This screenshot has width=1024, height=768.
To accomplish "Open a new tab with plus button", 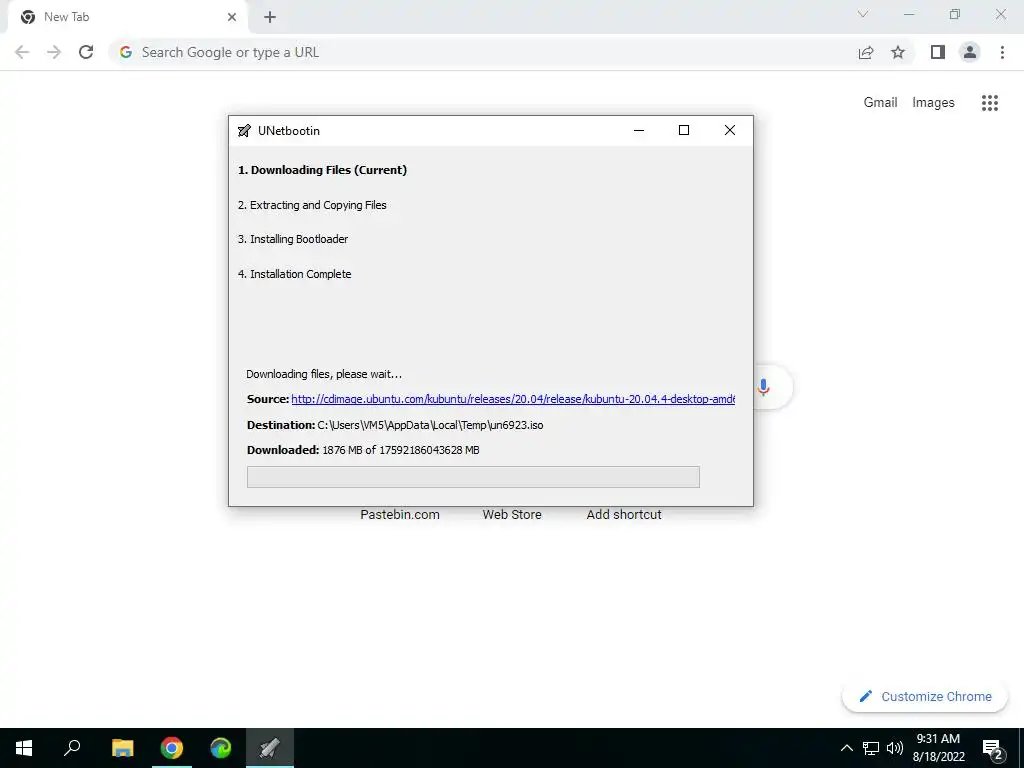I will pyautogui.click(x=270, y=17).
